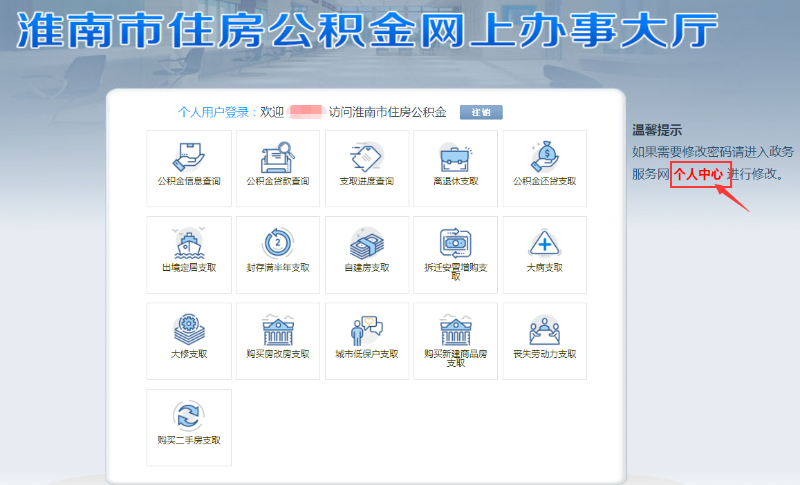
Task: Select 丧失劳动力支取 meeting icon
Action: click(544, 330)
